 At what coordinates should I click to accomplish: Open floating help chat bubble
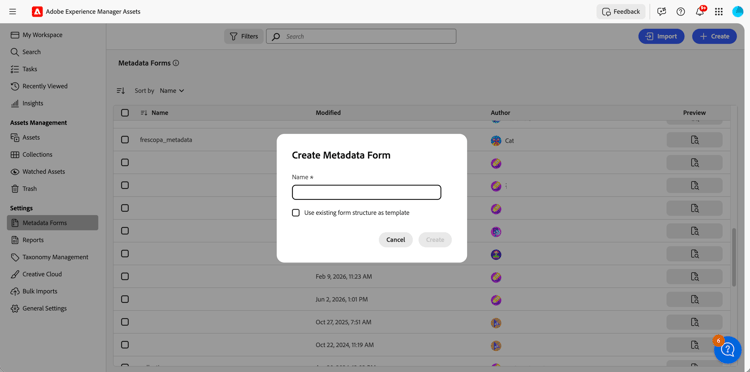728,350
